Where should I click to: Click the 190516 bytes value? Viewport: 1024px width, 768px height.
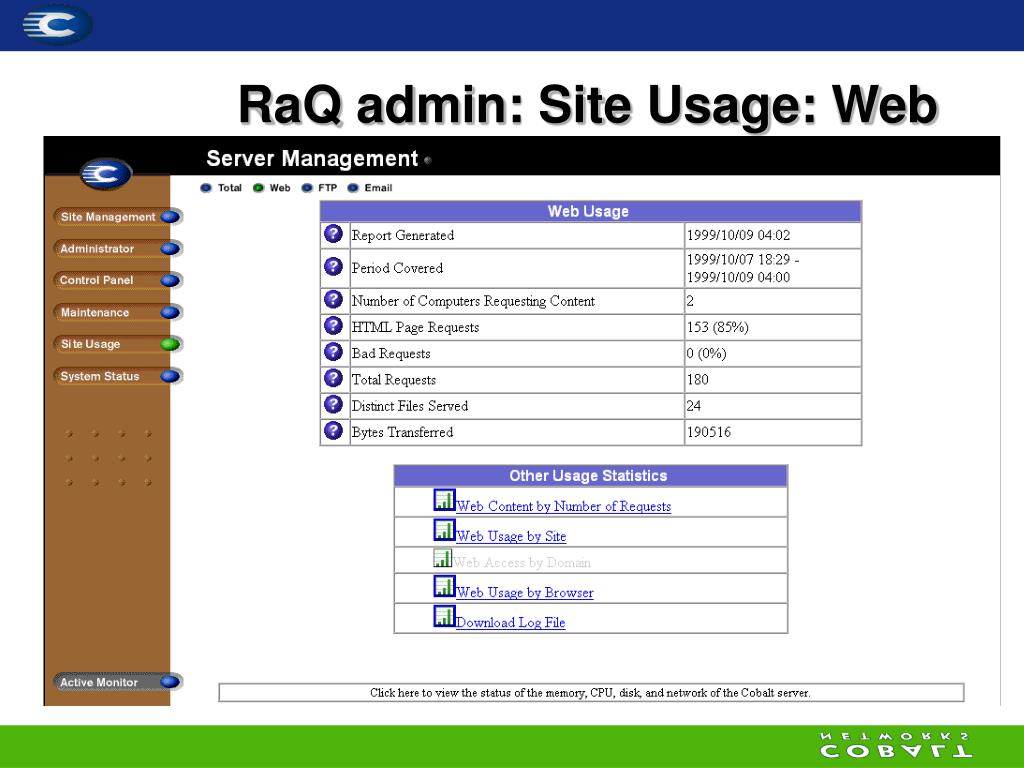[x=709, y=432]
